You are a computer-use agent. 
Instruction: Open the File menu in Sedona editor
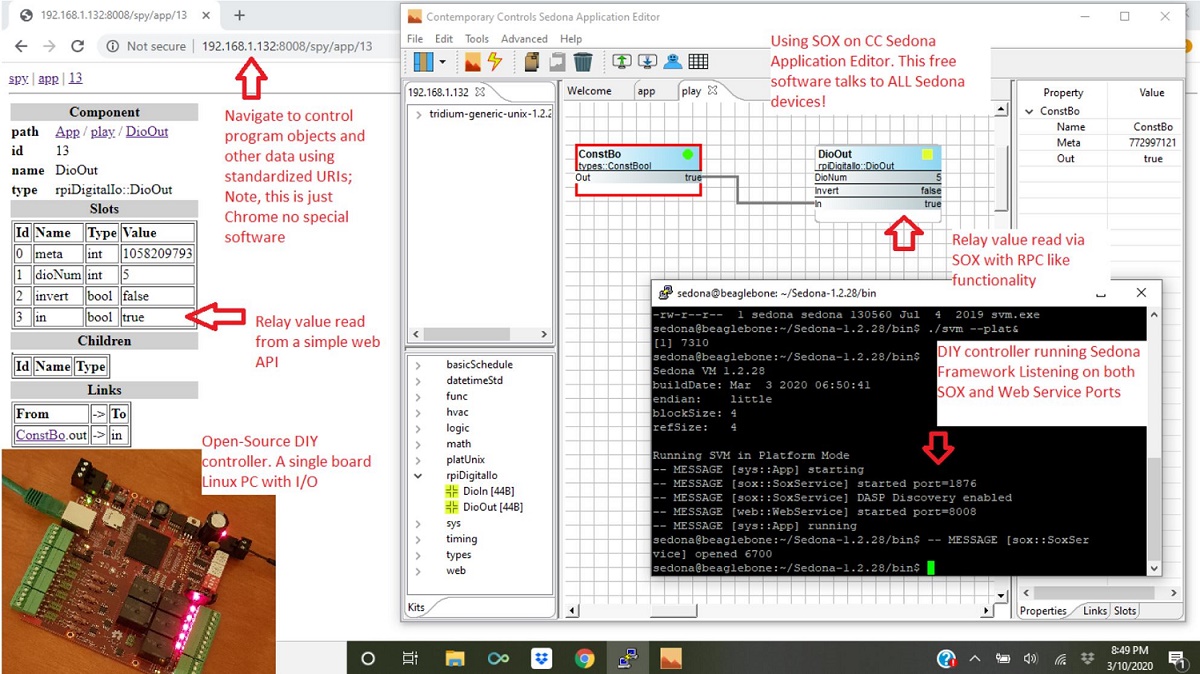[x=415, y=39]
